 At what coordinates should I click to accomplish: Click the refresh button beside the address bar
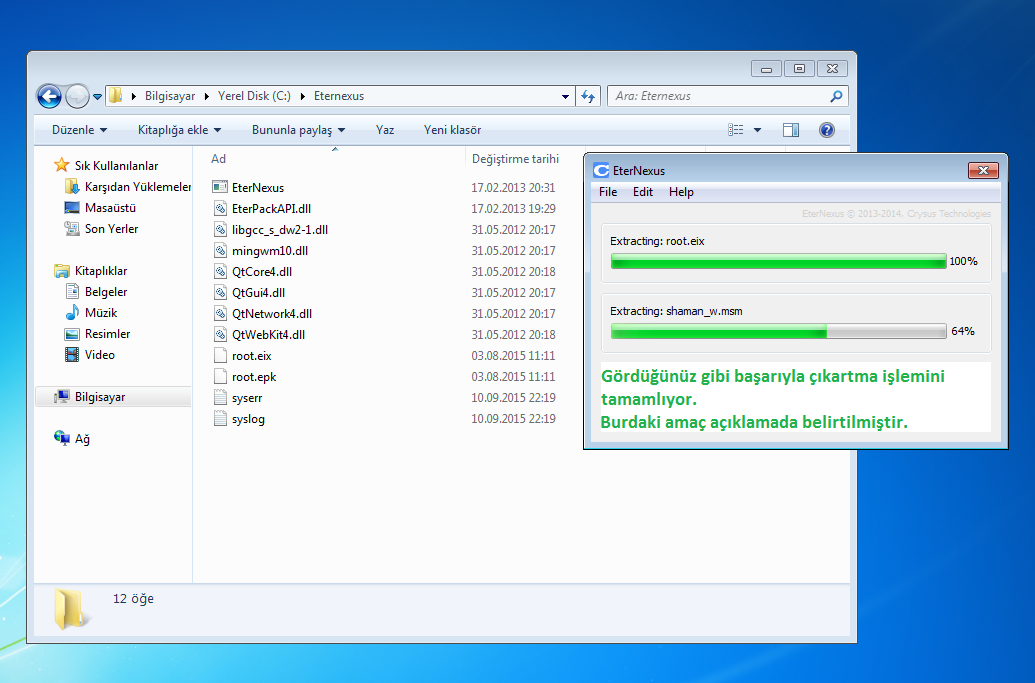tap(587, 96)
